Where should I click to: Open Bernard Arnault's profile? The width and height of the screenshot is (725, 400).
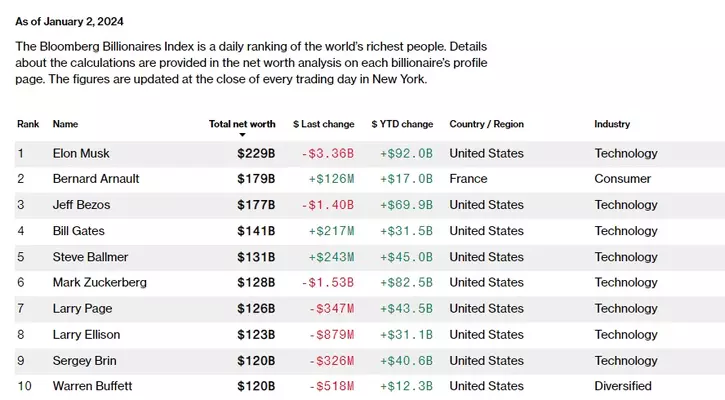pyautogui.click(x=96, y=179)
